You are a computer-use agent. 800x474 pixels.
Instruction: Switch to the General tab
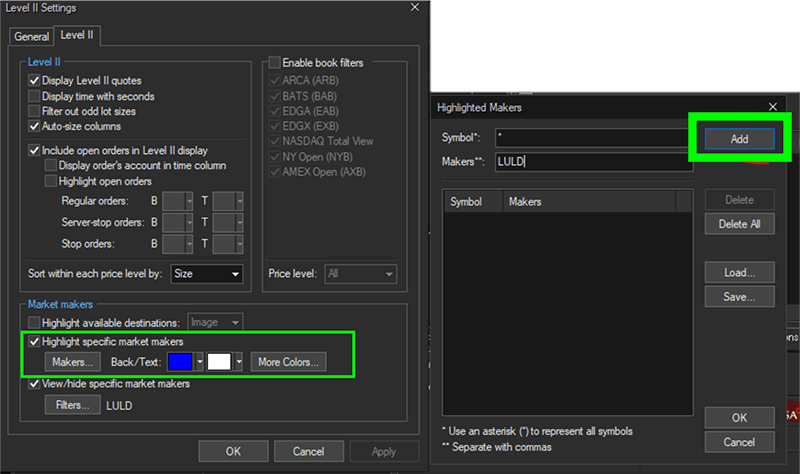pyautogui.click(x=31, y=37)
